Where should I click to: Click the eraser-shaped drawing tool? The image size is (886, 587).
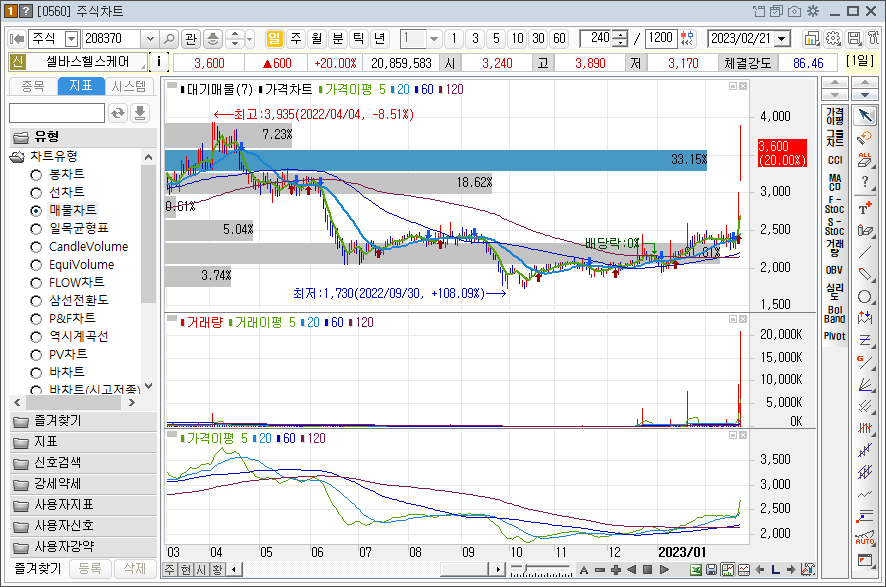coord(865,275)
